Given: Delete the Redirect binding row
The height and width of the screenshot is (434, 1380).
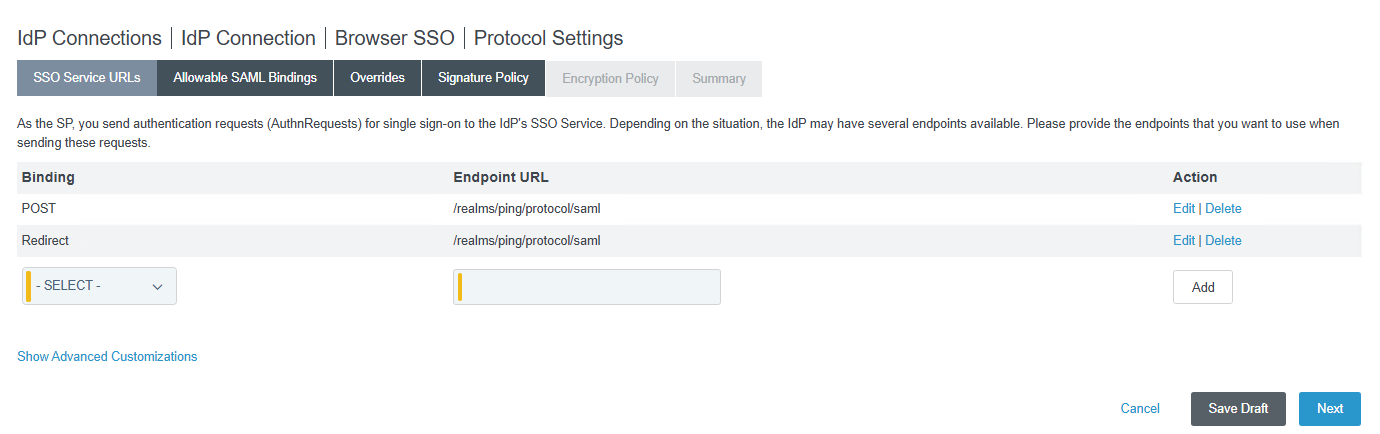Looking at the screenshot, I should pos(1223,240).
